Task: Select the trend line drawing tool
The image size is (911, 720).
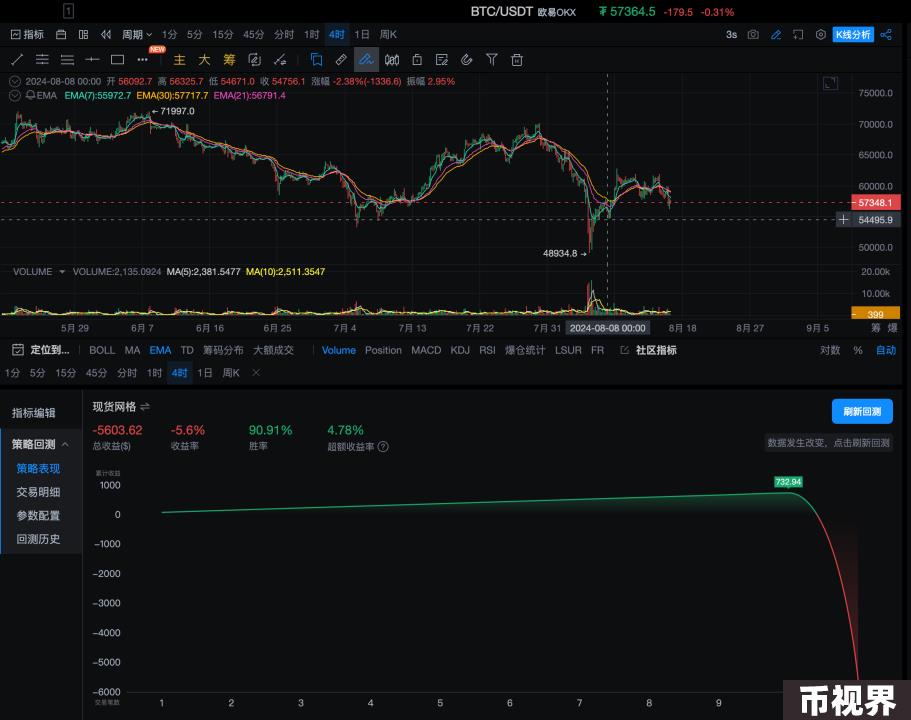Action: coord(17,59)
